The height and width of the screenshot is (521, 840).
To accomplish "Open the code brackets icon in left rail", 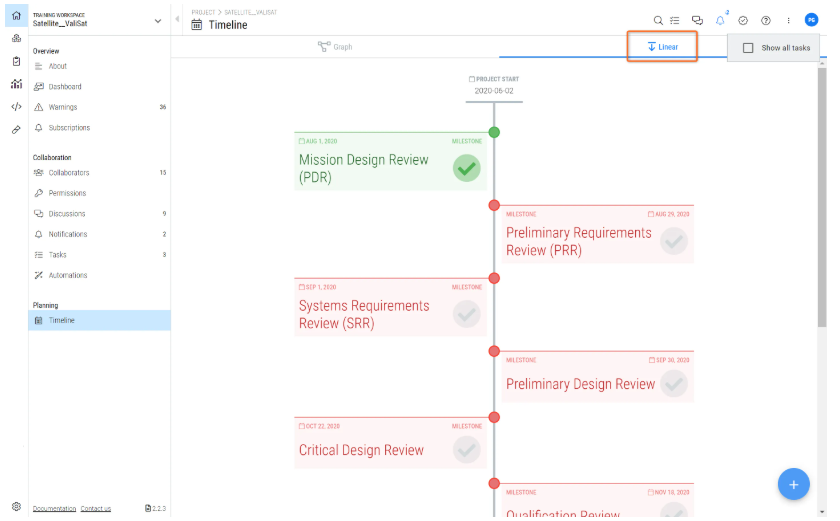I will (16, 106).
